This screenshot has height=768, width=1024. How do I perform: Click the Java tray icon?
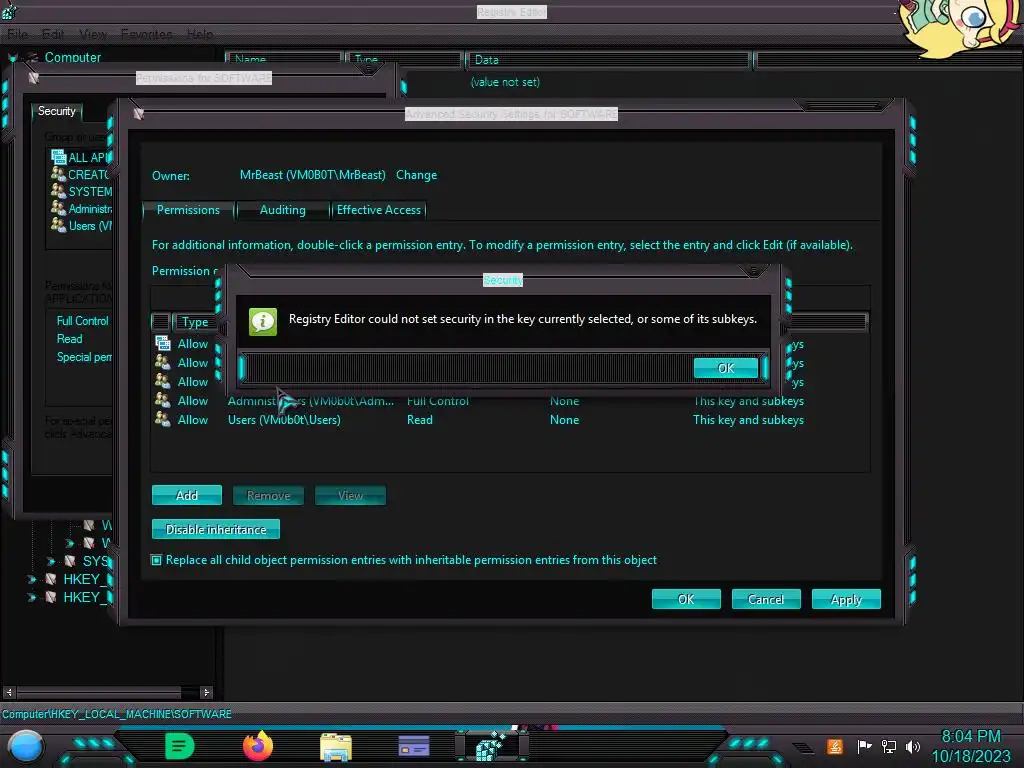point(835,746)
